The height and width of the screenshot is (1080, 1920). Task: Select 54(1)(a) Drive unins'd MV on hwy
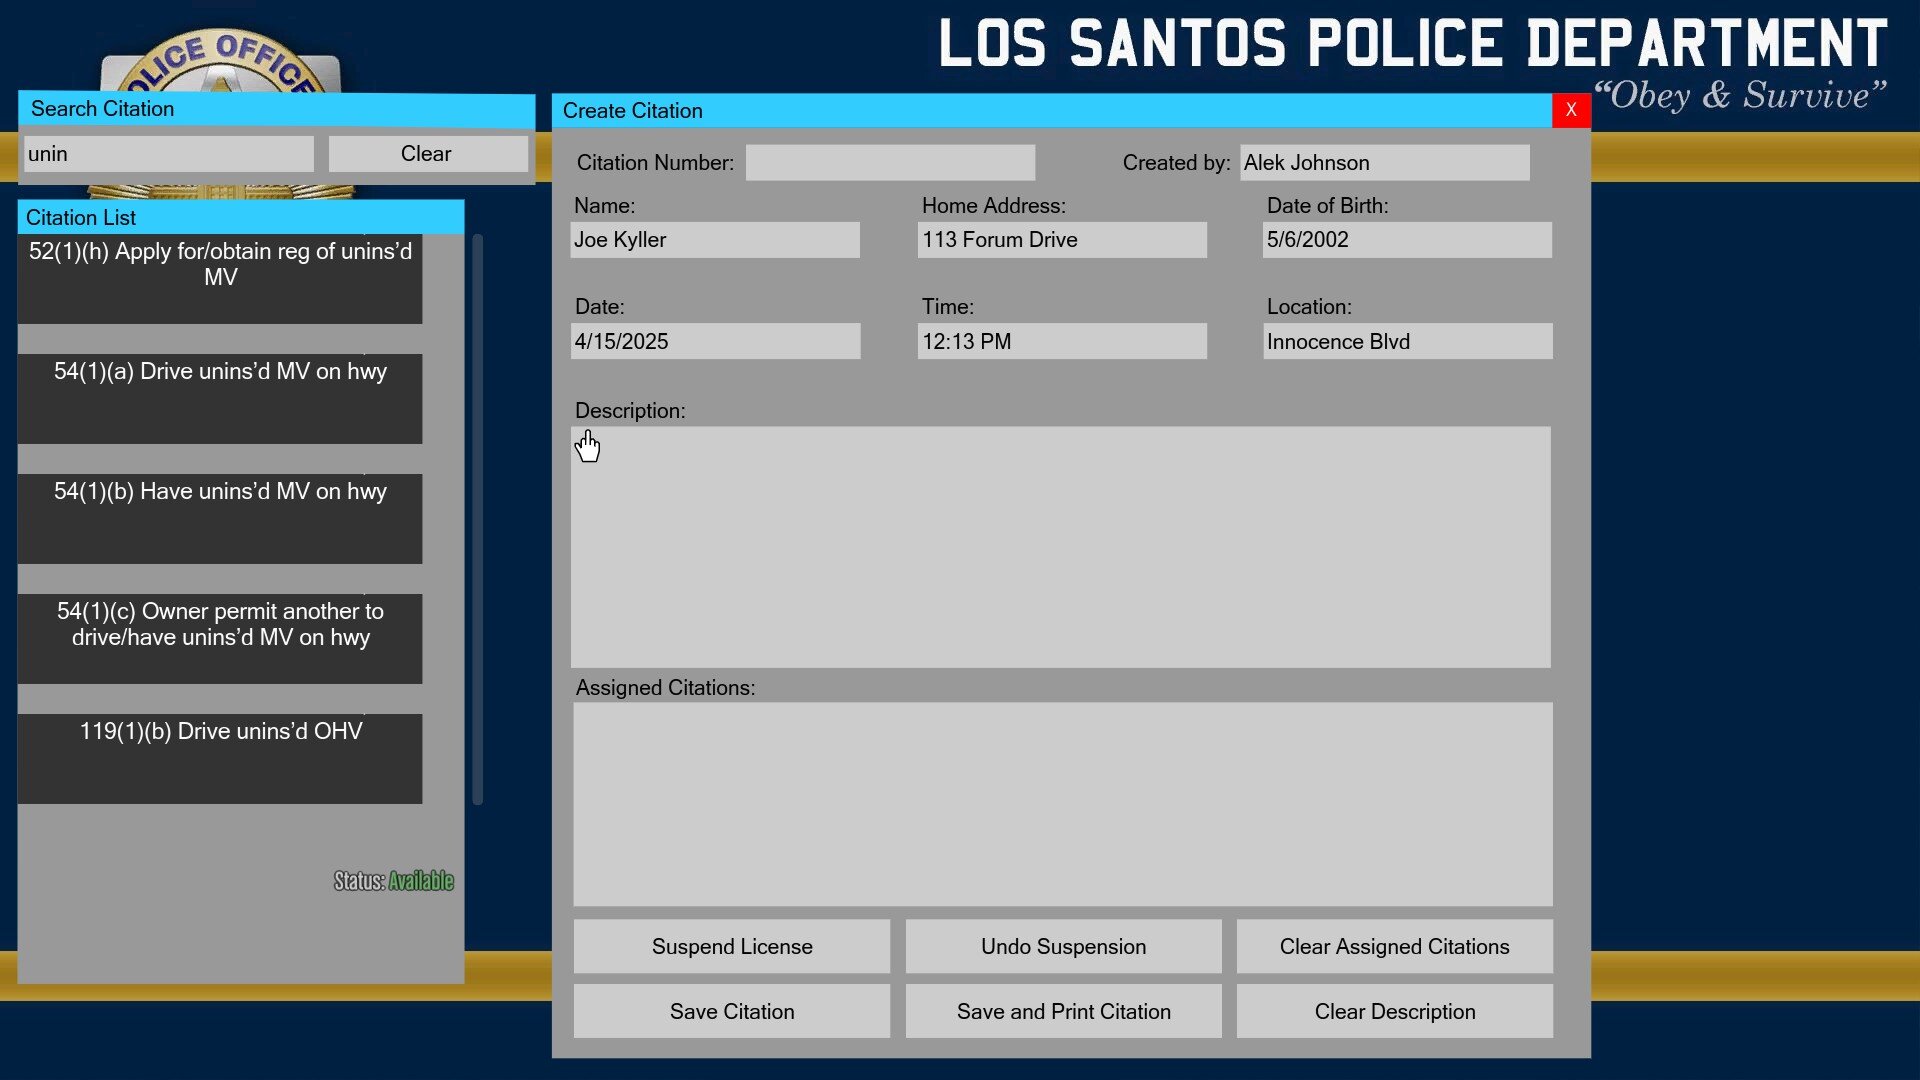click(x=220, y=398)
